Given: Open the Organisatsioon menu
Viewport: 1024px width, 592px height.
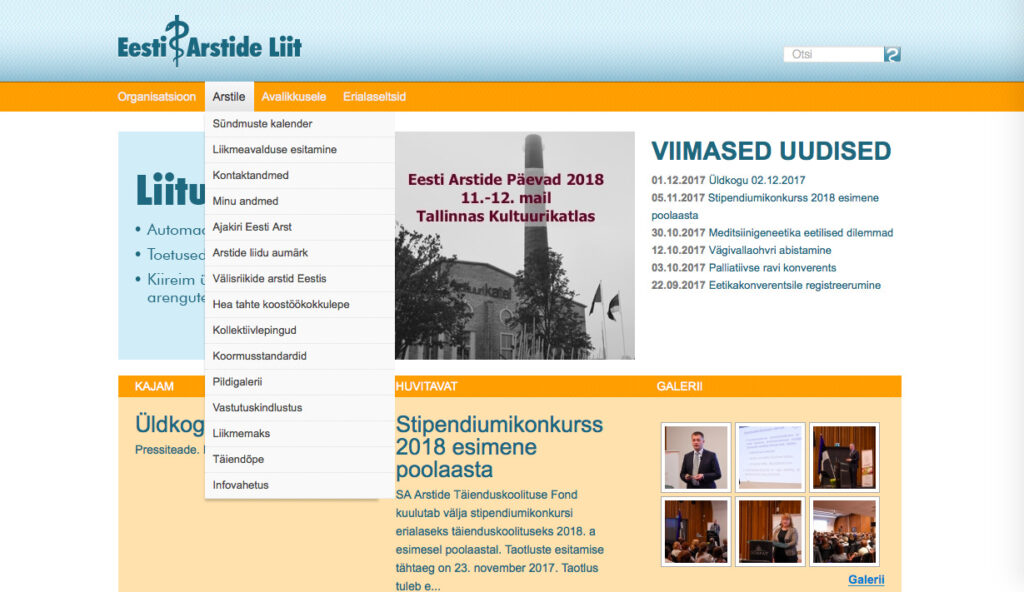Looking at the screenshot, I should [157, 97].
